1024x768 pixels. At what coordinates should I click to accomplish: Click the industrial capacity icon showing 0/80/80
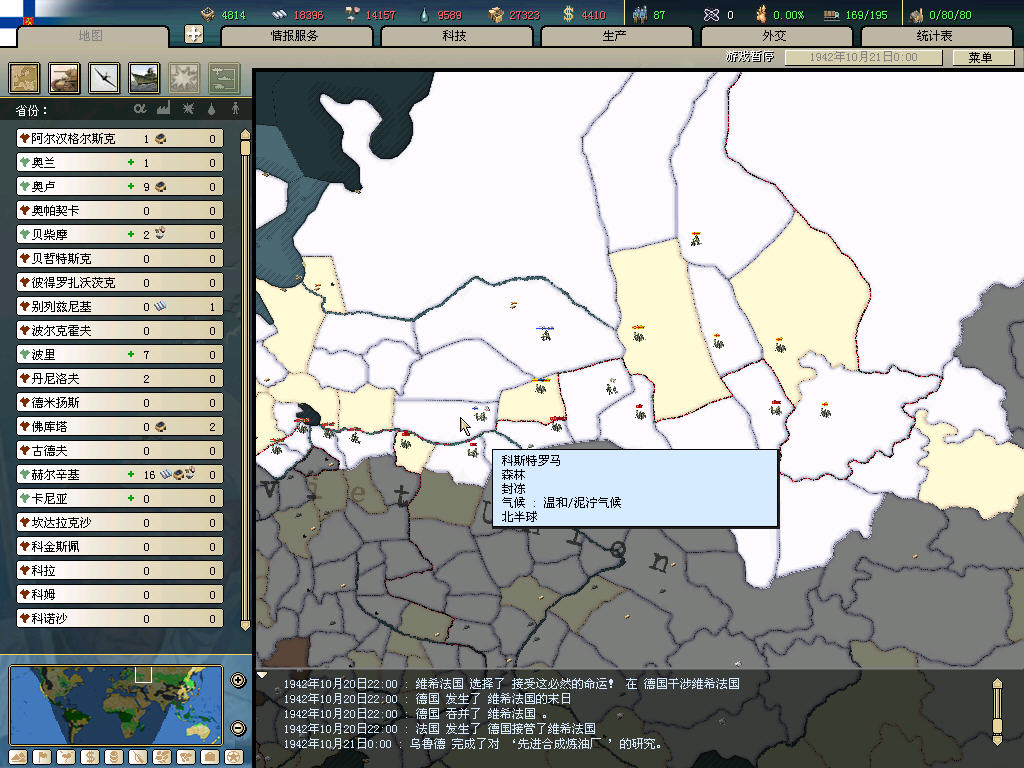916,14
